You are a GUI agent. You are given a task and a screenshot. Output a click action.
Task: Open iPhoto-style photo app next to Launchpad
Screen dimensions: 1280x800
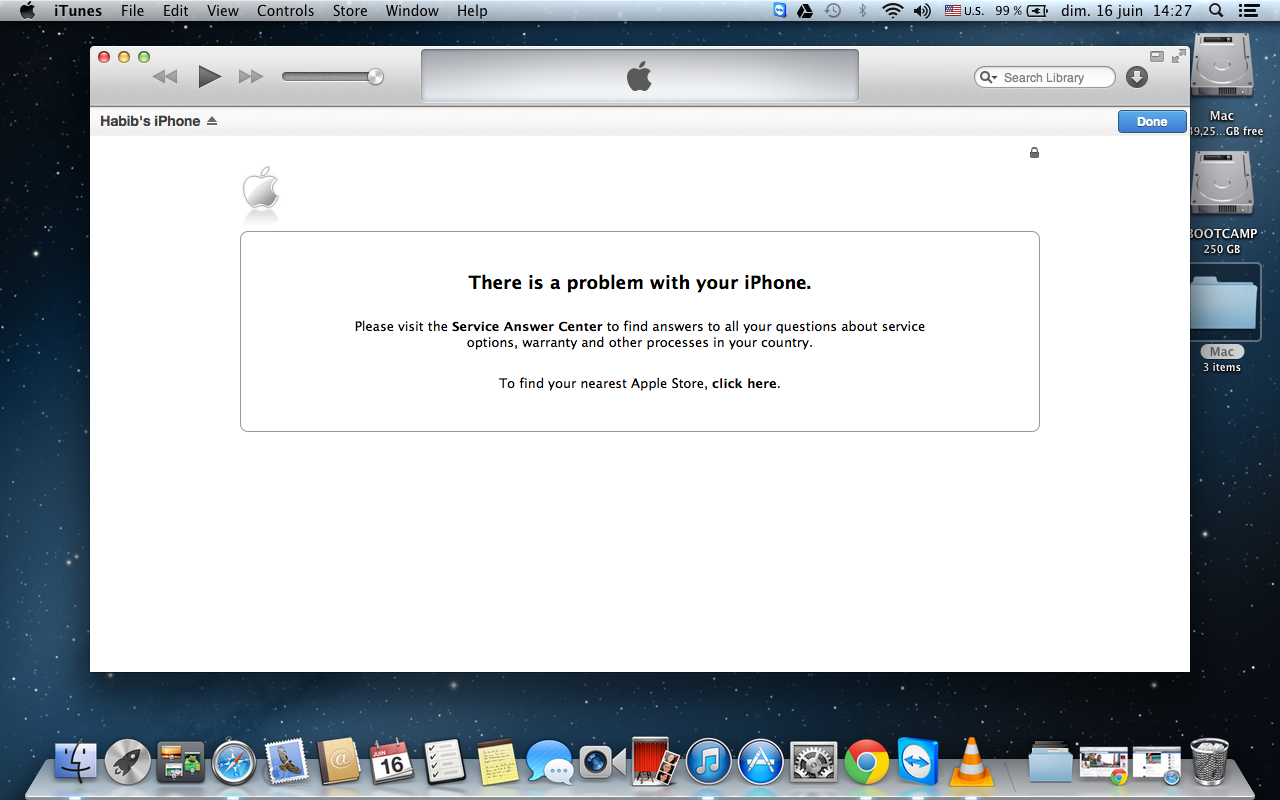pyautogui.click(x=181, y=763)
